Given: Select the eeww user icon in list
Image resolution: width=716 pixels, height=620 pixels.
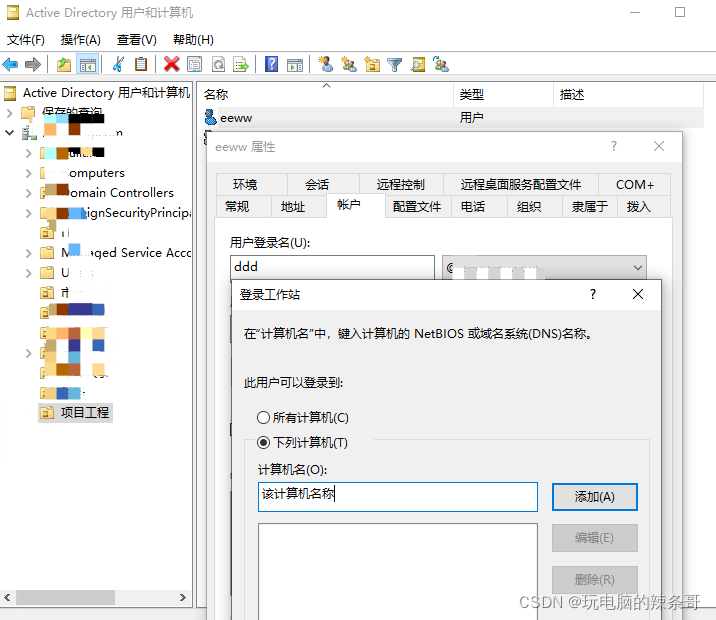Looking at the screenshot, I should [x=210, y=117].
